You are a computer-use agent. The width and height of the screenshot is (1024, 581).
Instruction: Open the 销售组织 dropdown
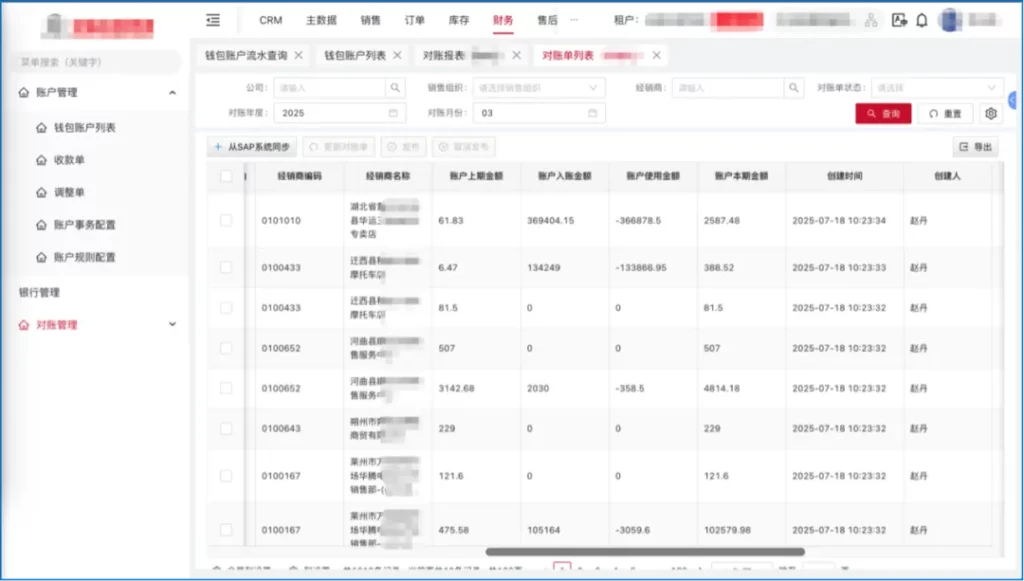(x=539, y=87)
